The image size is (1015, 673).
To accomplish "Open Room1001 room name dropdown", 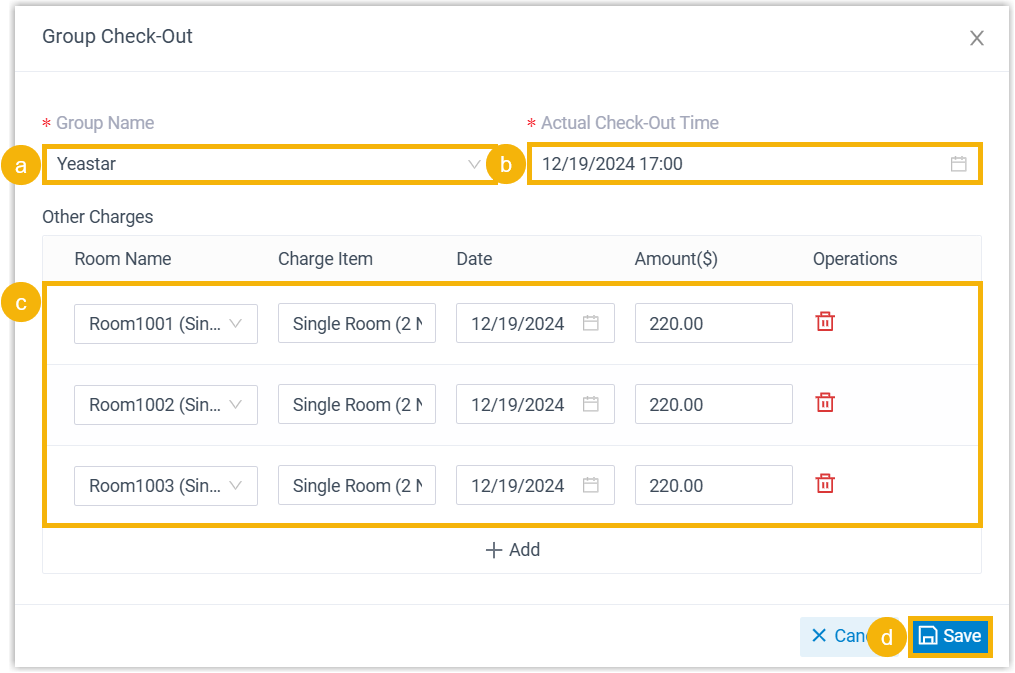I will tap(166, 324).
